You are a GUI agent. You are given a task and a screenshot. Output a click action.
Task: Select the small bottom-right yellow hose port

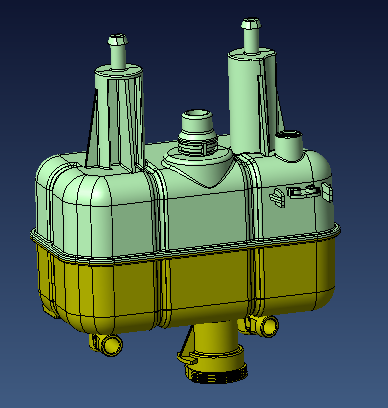click(259, 326)
